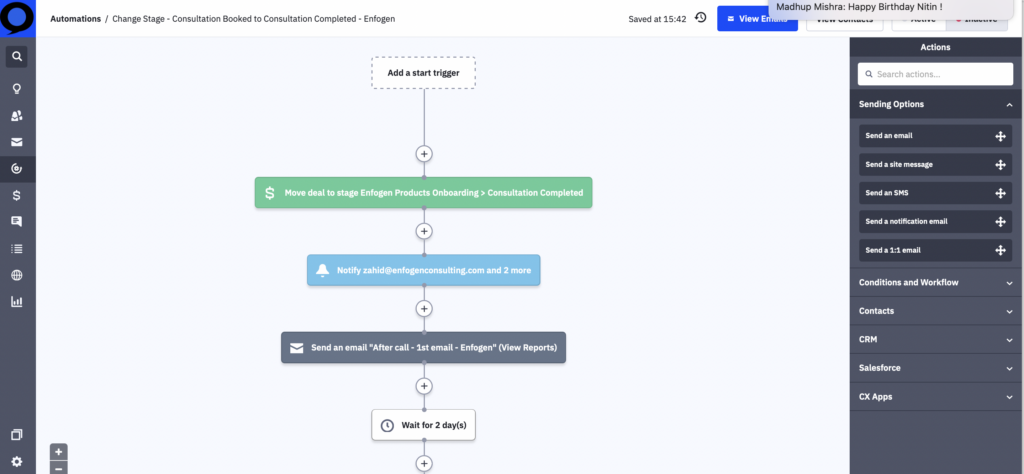Click the Send an SMS action item
1024x474 pixels.
pos(935,193)
